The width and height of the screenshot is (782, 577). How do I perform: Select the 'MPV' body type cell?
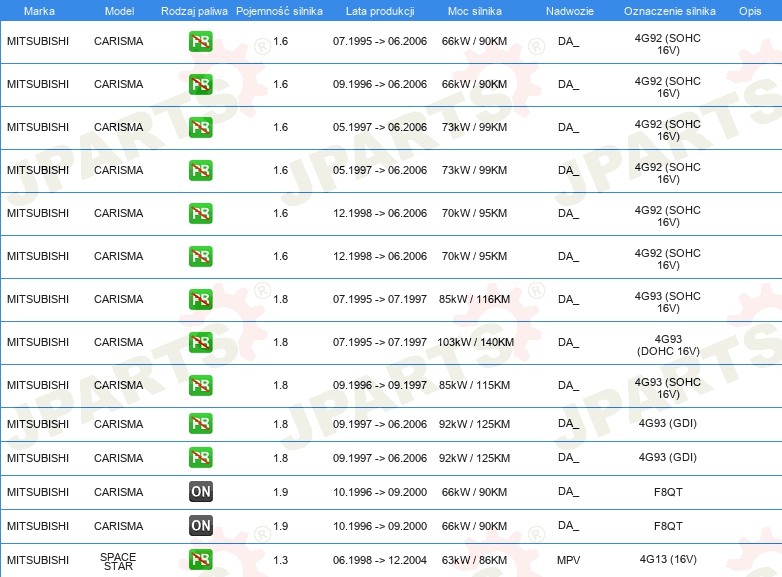tap(569, 560)
